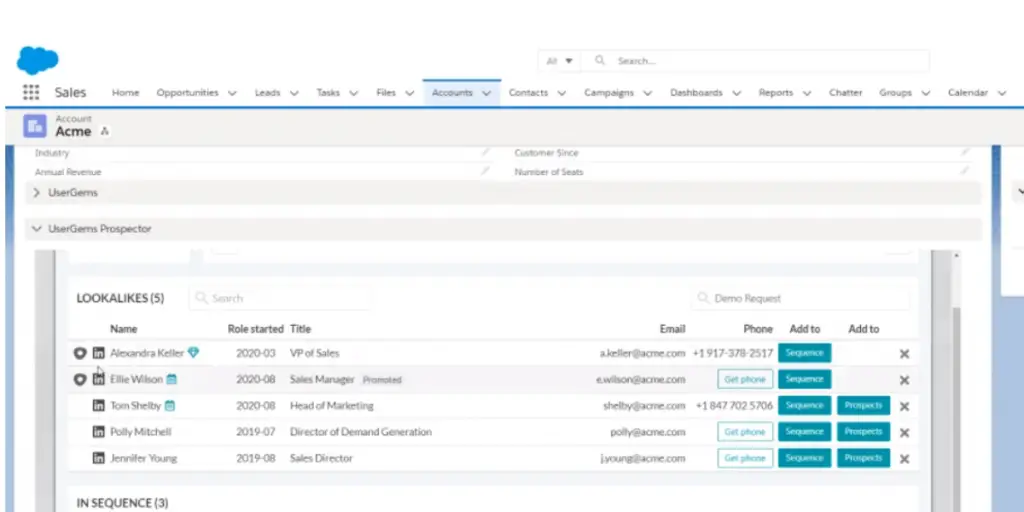Screen dimensions: 1024x512
Task: Add Polly Mitchell to Sequence
Action: click(x=804, y=432)
